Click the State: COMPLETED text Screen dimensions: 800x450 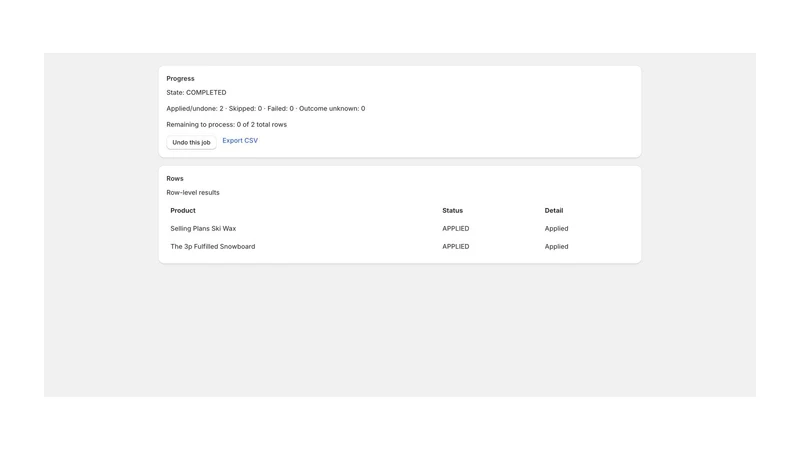coord(196,92)
